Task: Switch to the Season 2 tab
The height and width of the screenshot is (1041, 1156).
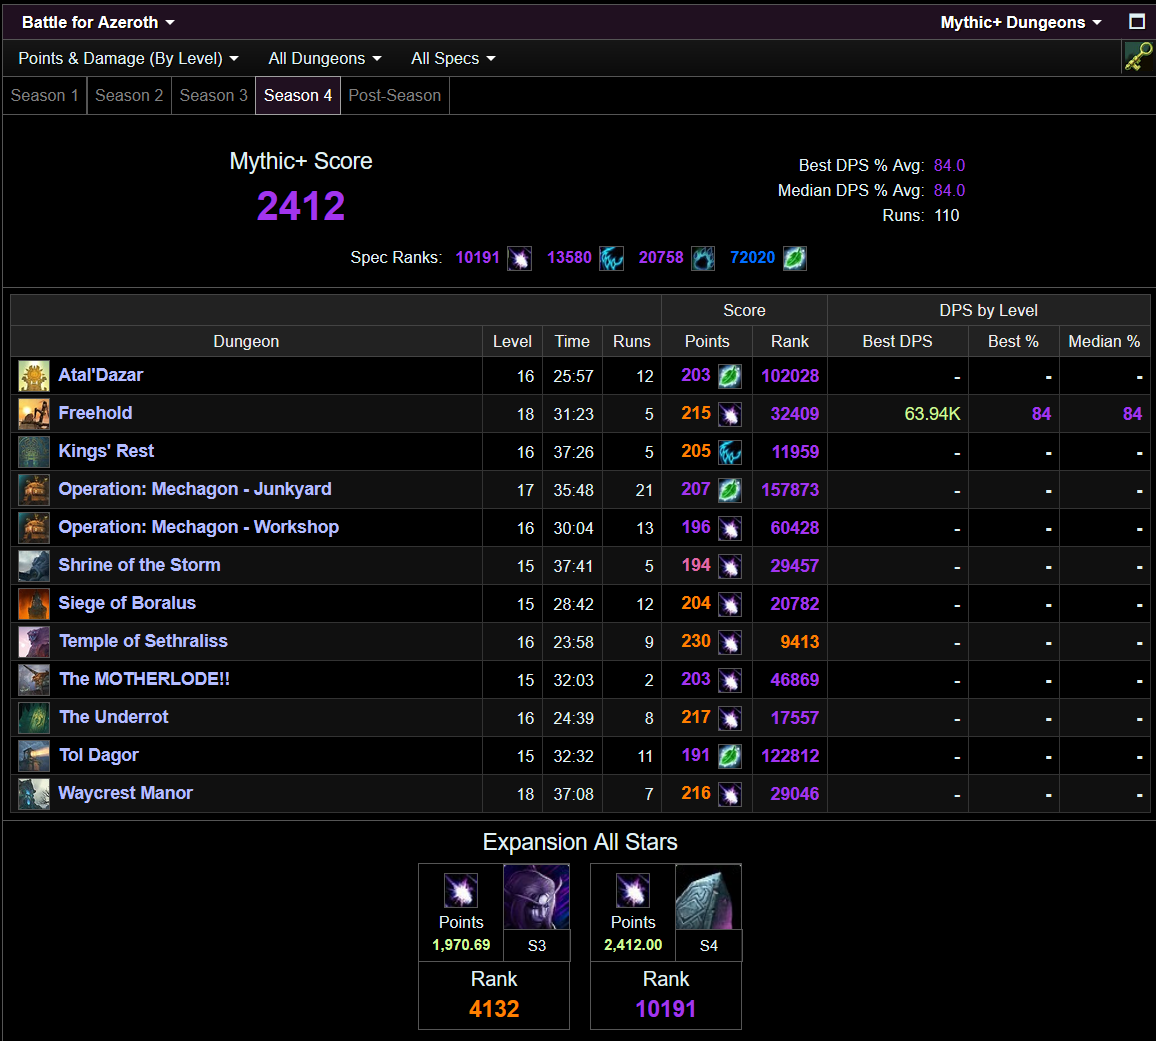Action: [x=129, y=96]
